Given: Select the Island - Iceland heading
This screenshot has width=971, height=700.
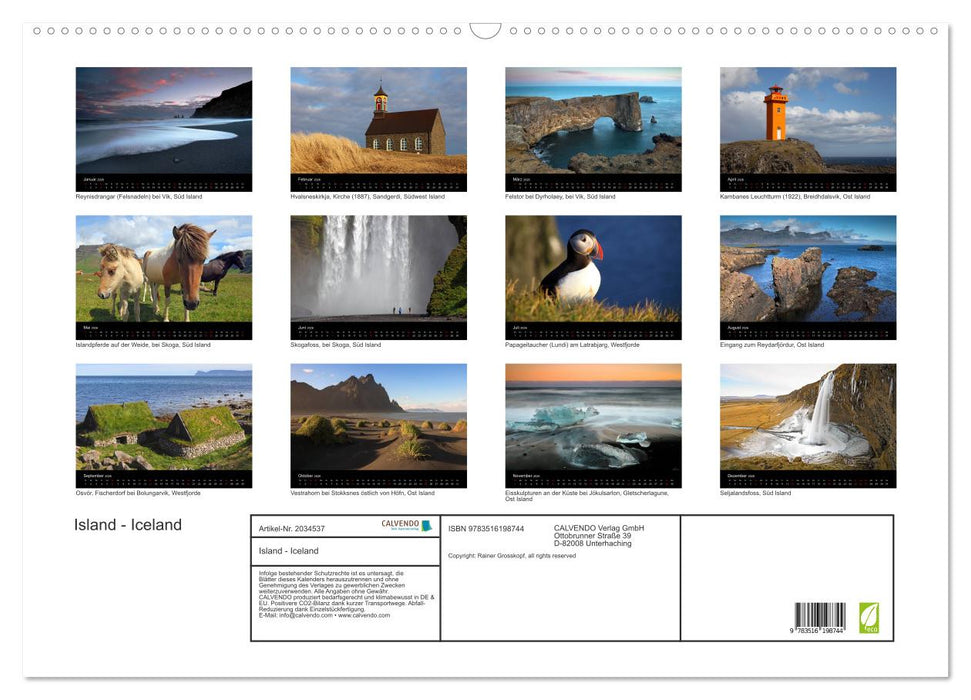Looking at the screenshot, I should point(126,524).
